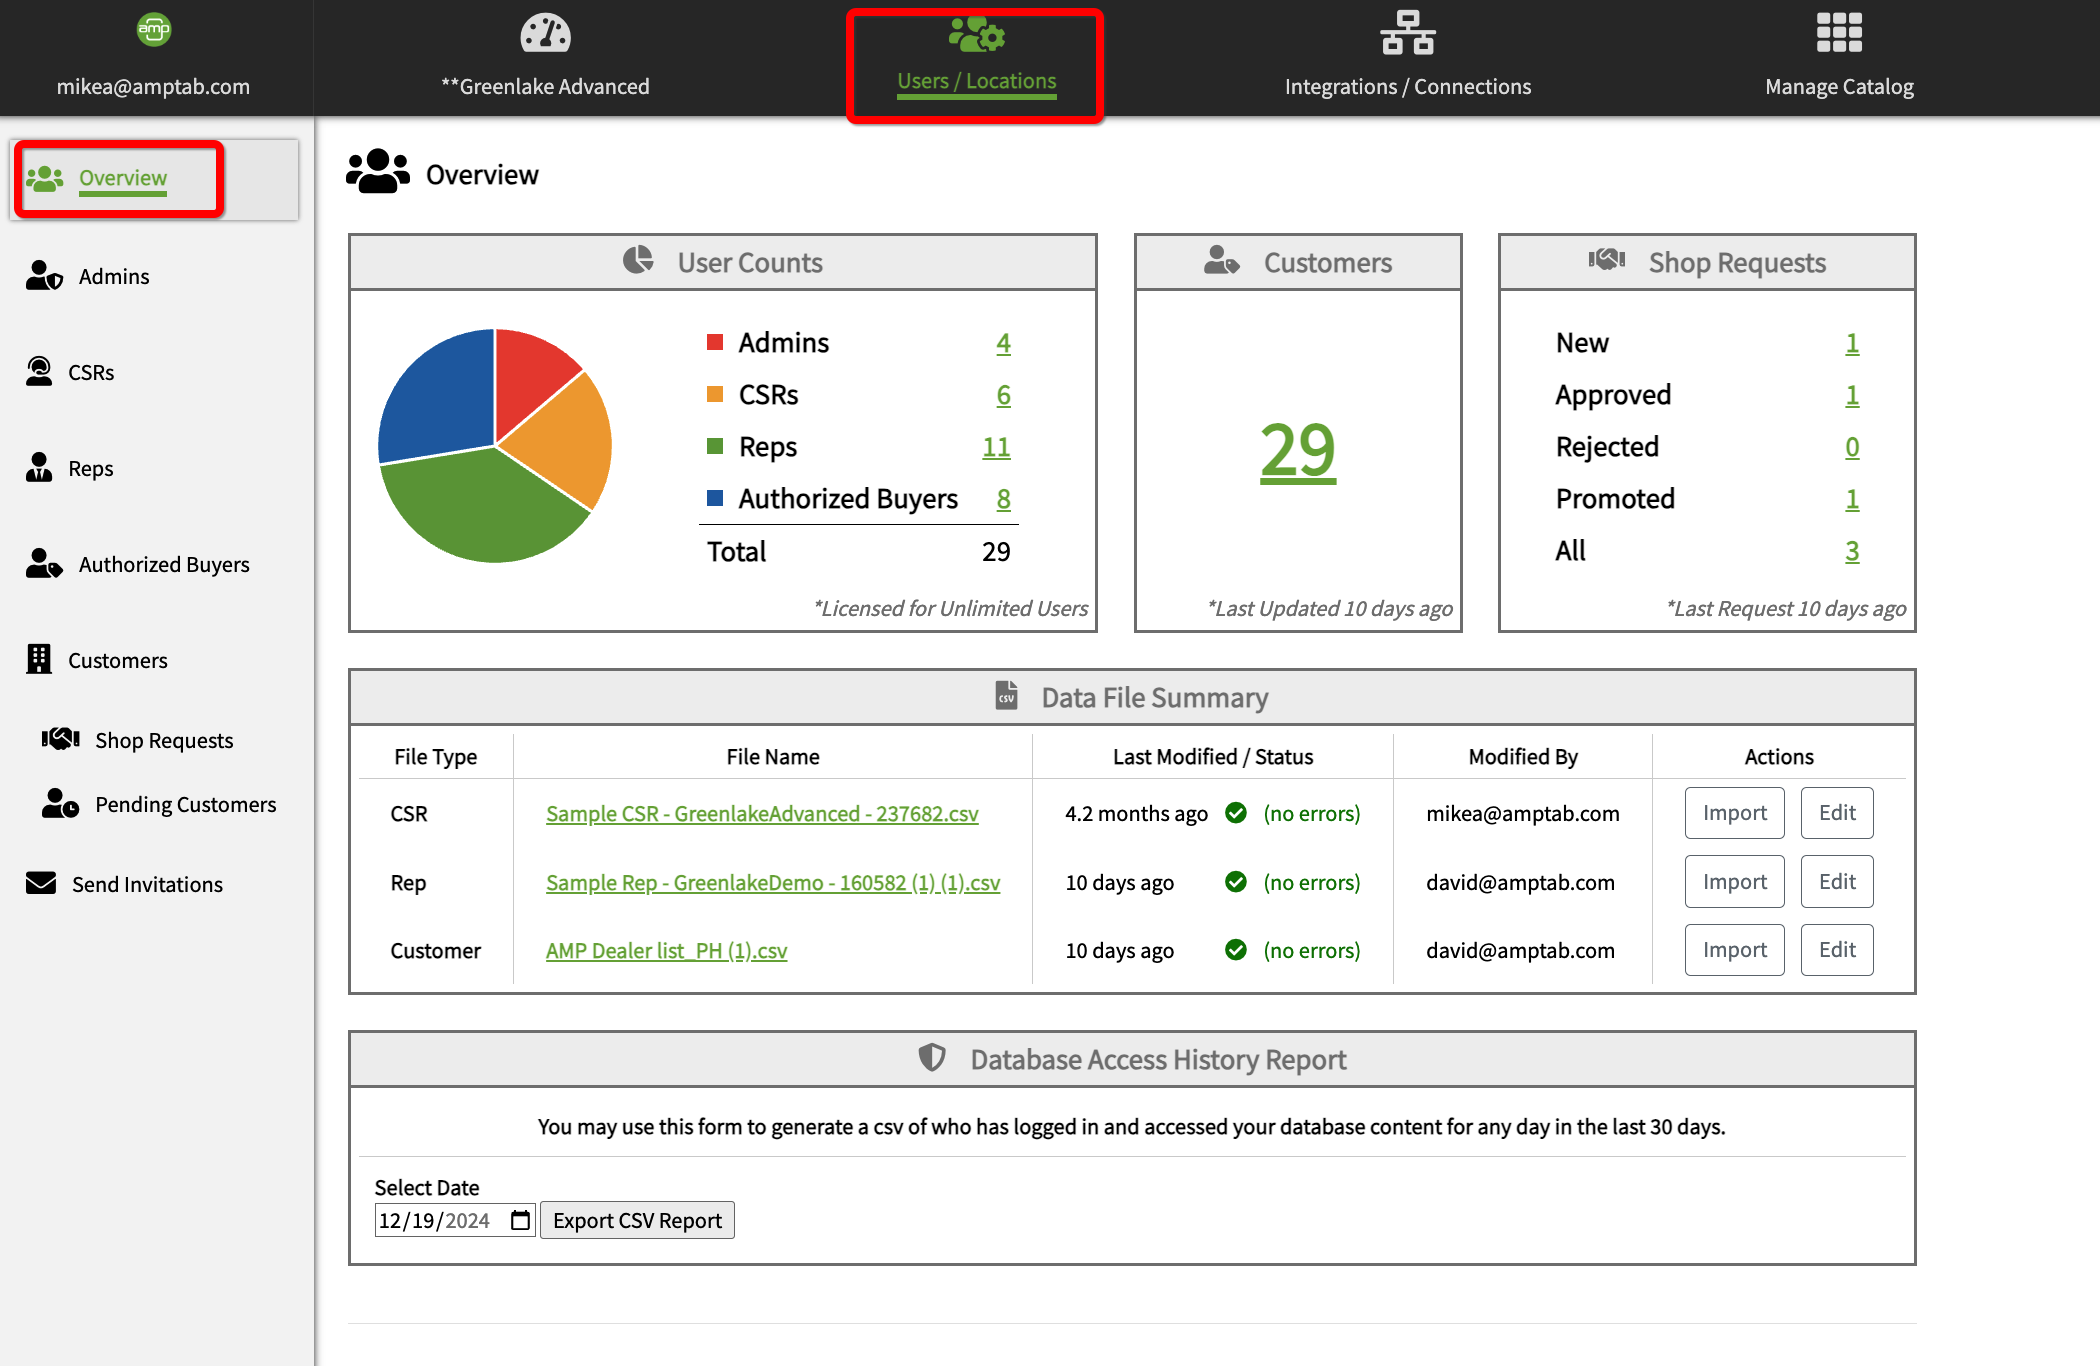
Task: Click the Admins shield-person sidebar icon
Action: [44, 276]
